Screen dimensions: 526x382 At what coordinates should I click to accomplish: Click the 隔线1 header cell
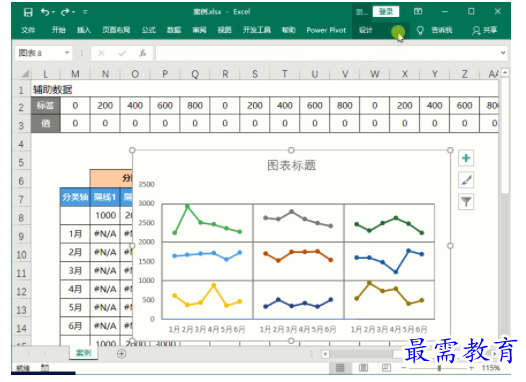pyautogui.click(x=105, y=197)
